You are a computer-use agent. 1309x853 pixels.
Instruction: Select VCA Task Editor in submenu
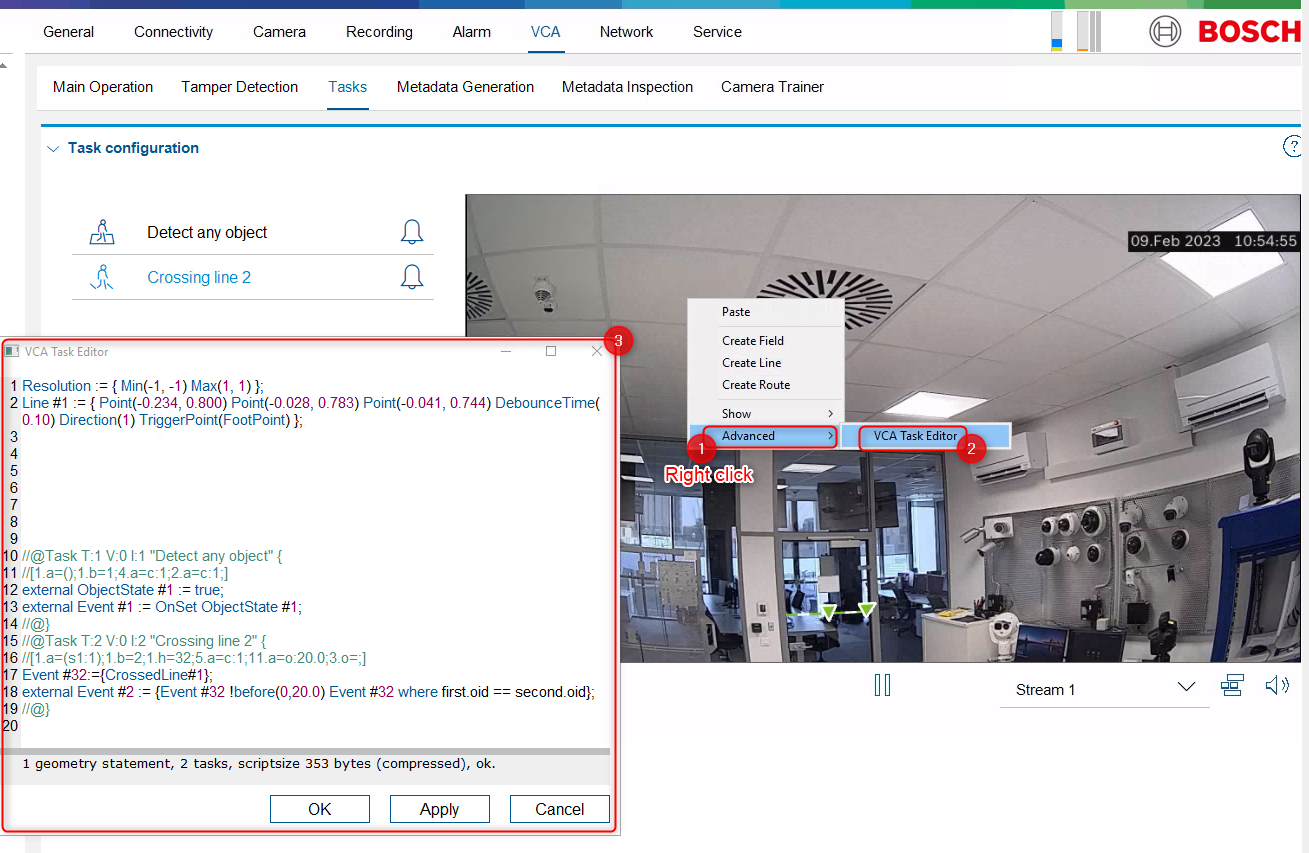(915, 436)
